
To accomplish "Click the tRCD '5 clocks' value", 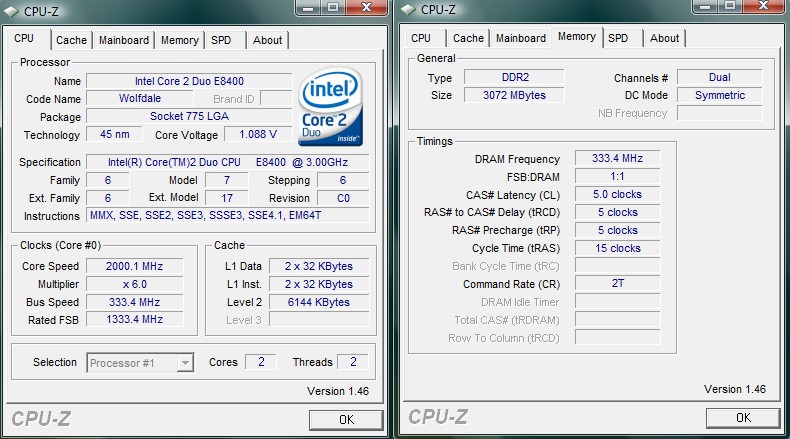I will [618, 212].
